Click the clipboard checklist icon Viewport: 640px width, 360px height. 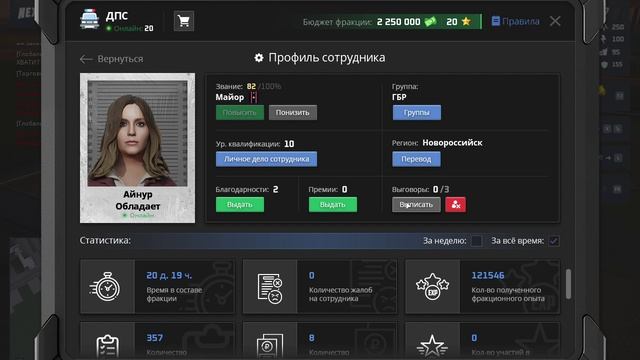(x=108, y=346)
